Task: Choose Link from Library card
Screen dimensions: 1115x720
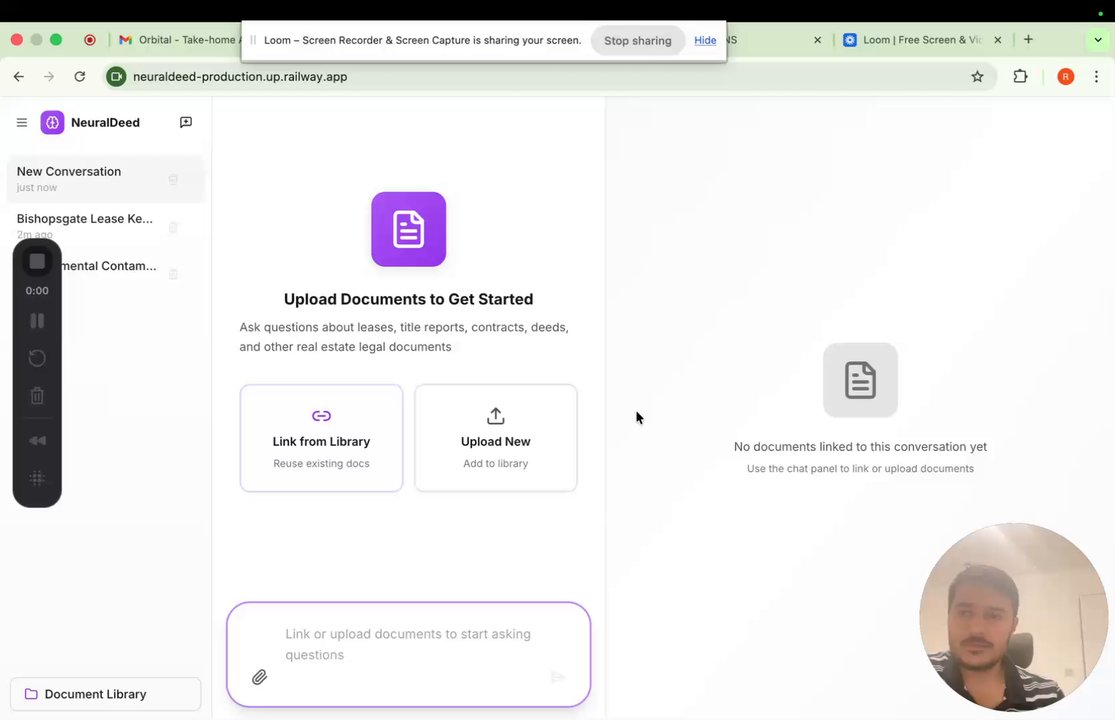Action: (x=321, y=438)
